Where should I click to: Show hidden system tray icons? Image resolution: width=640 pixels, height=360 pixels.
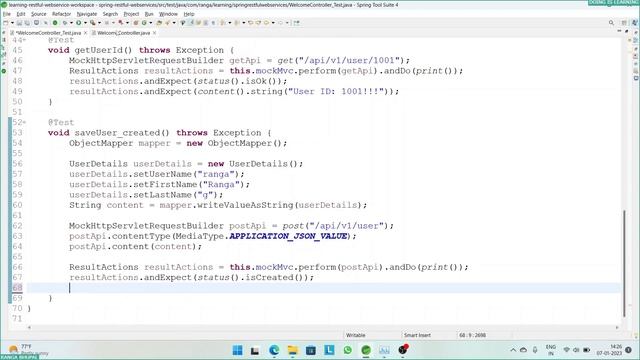point(513,350)
